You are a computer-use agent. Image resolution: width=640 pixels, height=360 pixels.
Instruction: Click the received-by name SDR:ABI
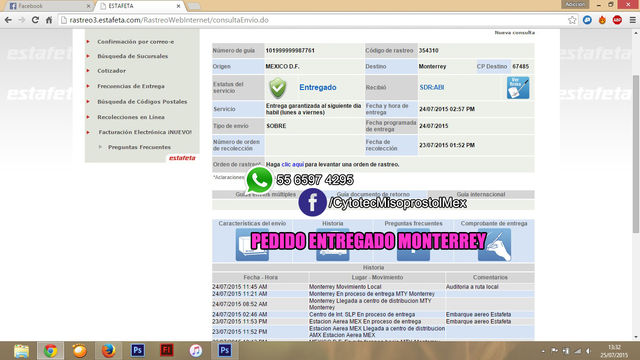point(432,87)
